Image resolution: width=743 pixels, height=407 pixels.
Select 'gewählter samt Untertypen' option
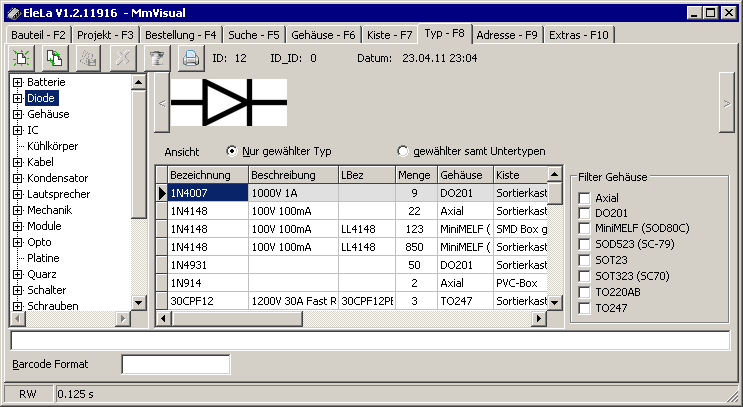403,151
